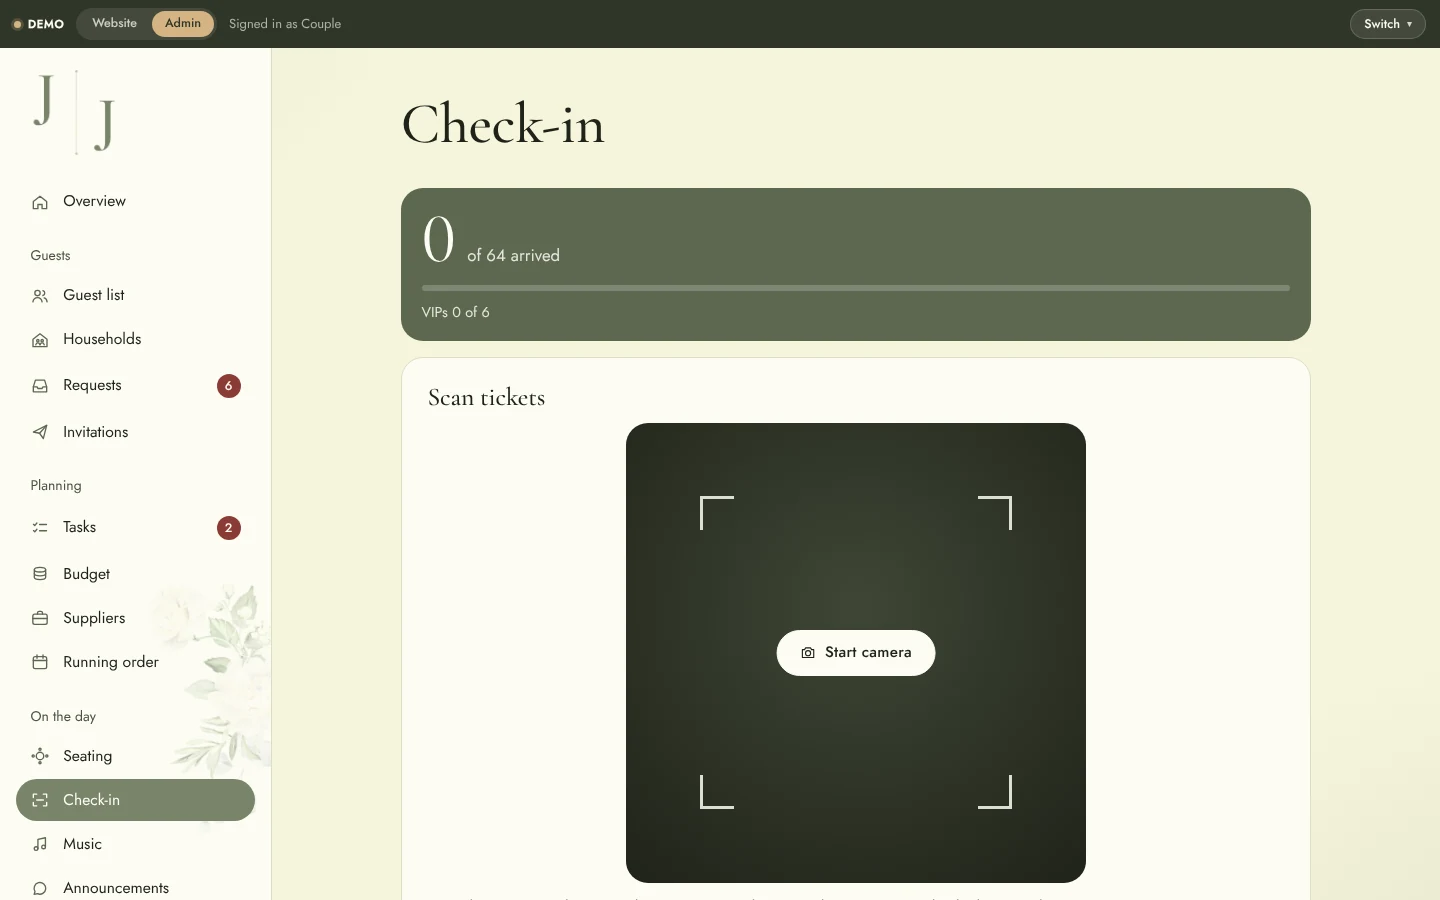The height and width of the screenshot is (900, 1440).
Task: Click the Seating layout icon
Action: coord(40,756)
